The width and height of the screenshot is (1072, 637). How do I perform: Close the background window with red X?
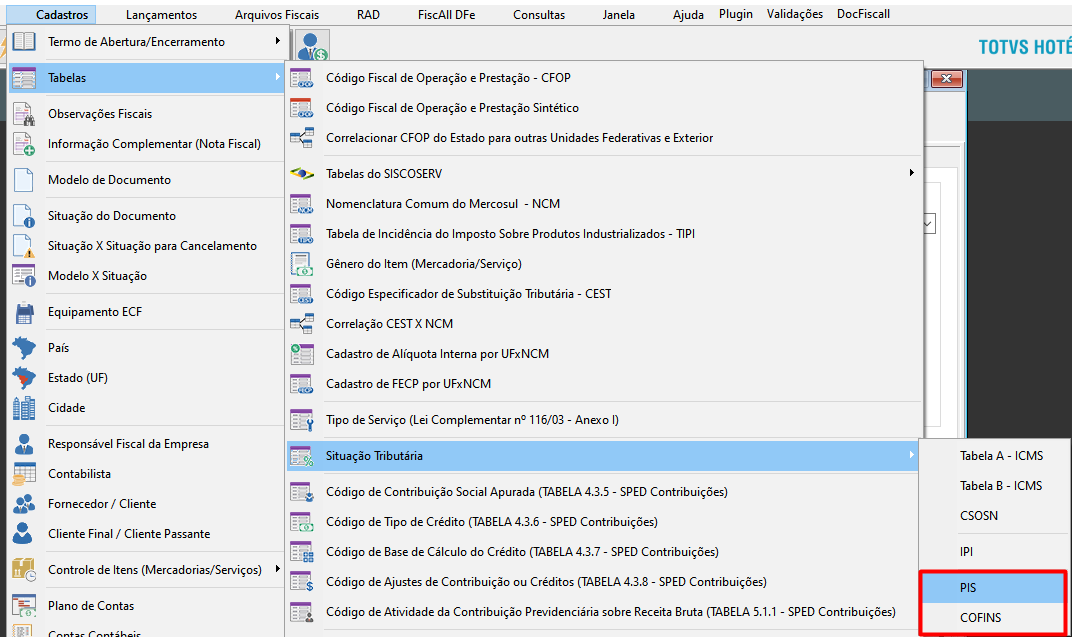(x=947, y=79)
